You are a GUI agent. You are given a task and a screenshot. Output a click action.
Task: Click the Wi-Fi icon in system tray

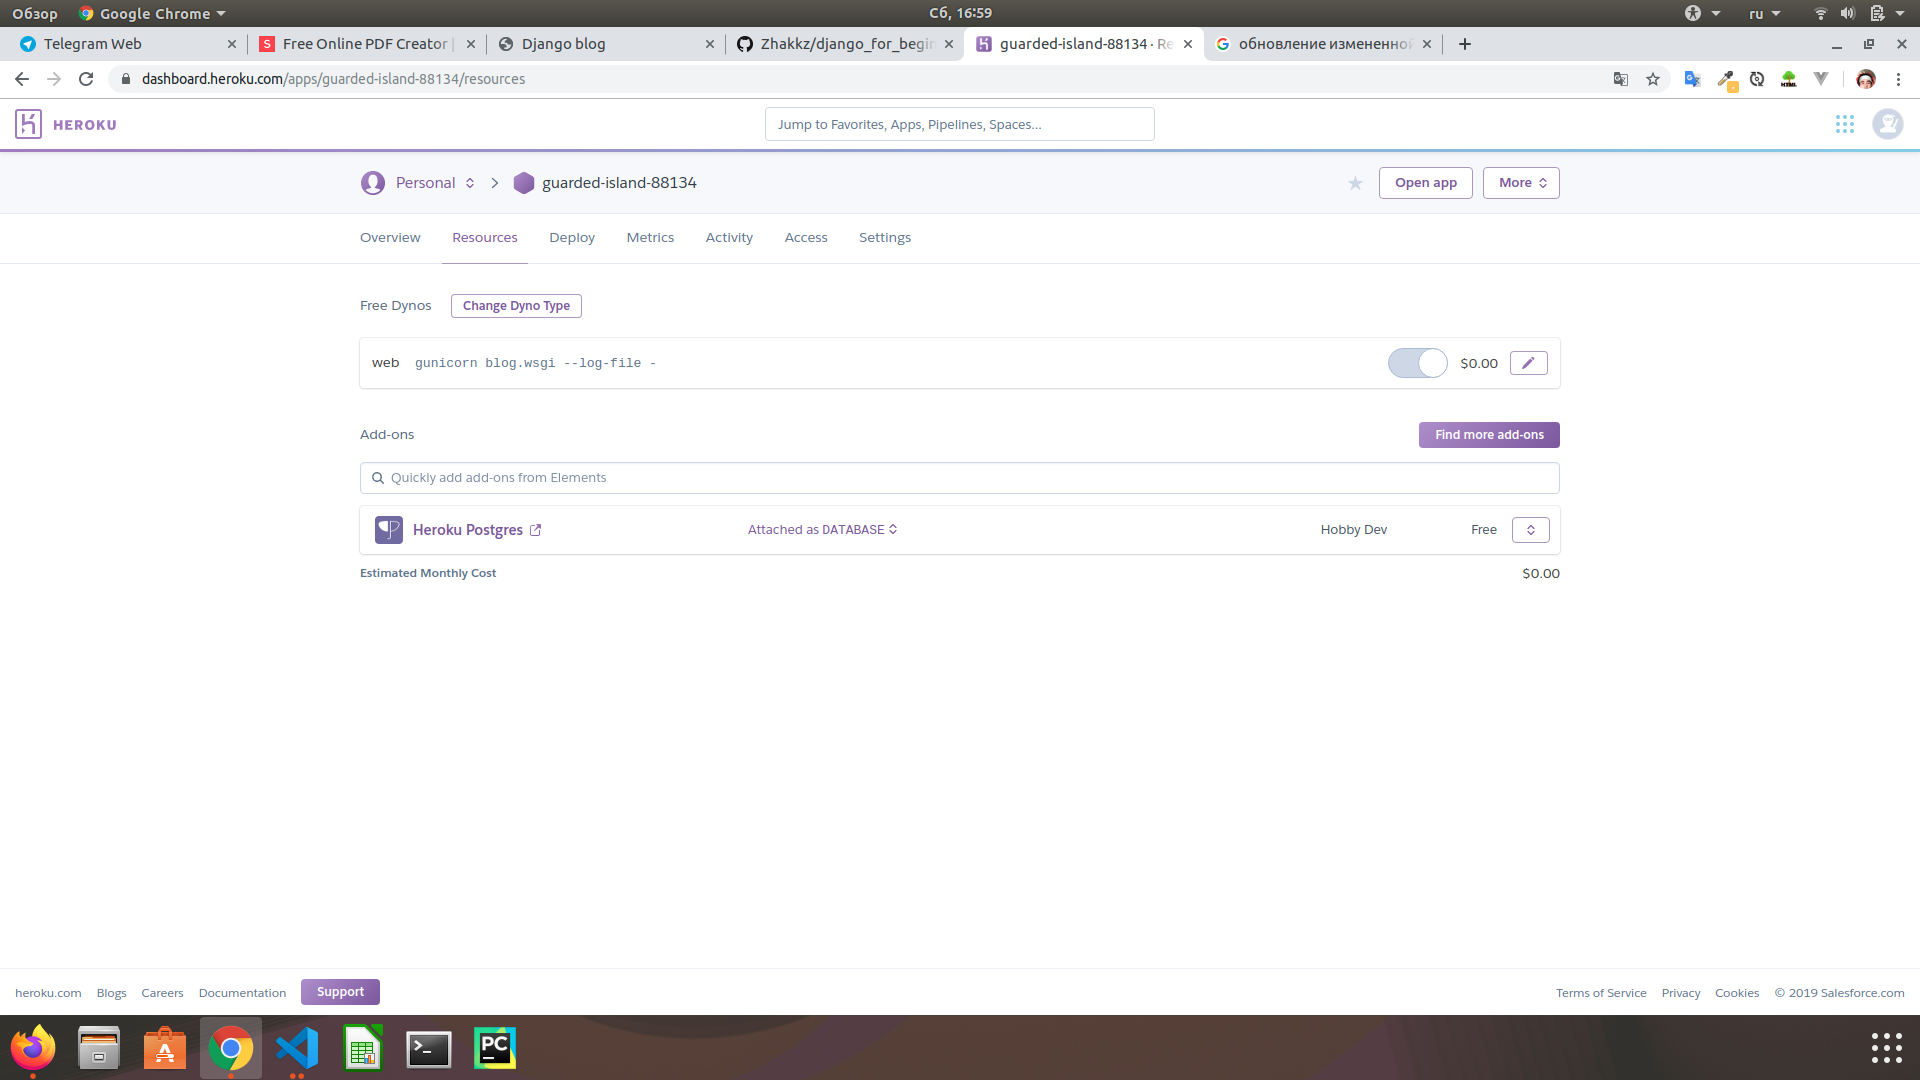1821,13
